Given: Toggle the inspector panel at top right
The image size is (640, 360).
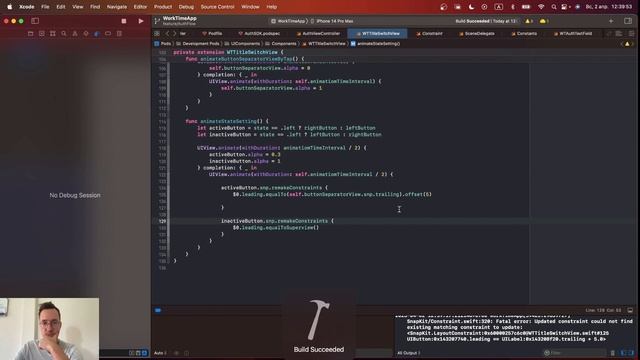Looking at the screenshot, I should (x=628, y=21).
